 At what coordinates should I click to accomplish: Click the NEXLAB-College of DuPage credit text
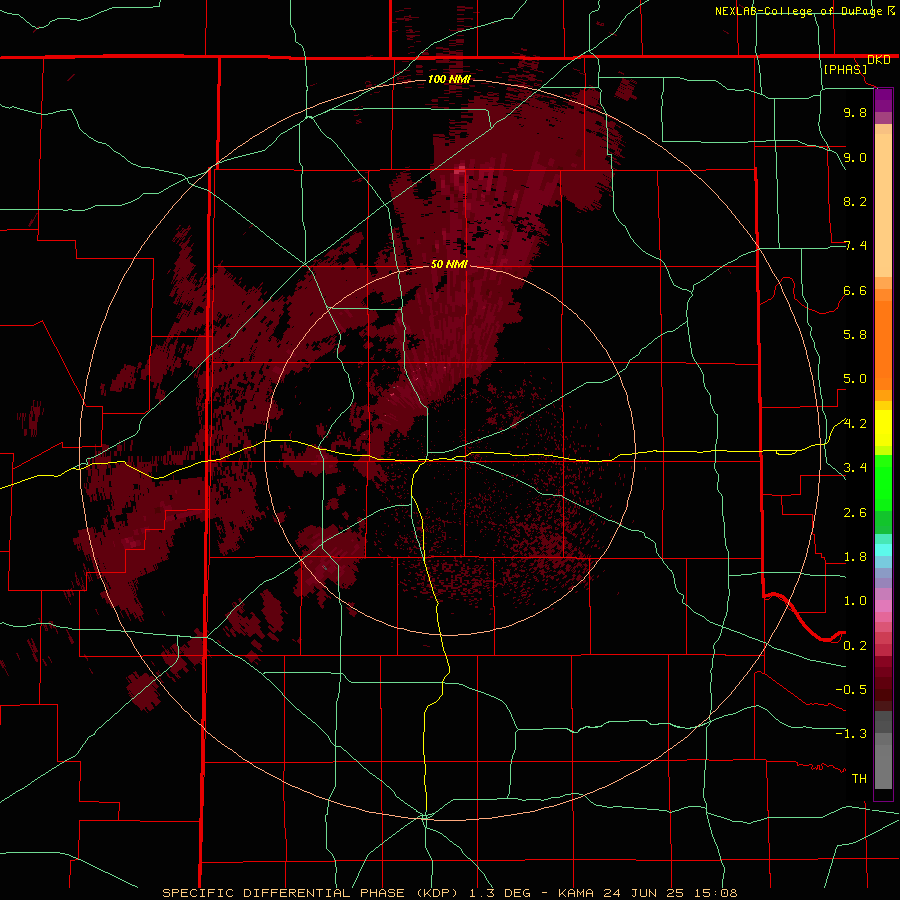pos(799,11)
